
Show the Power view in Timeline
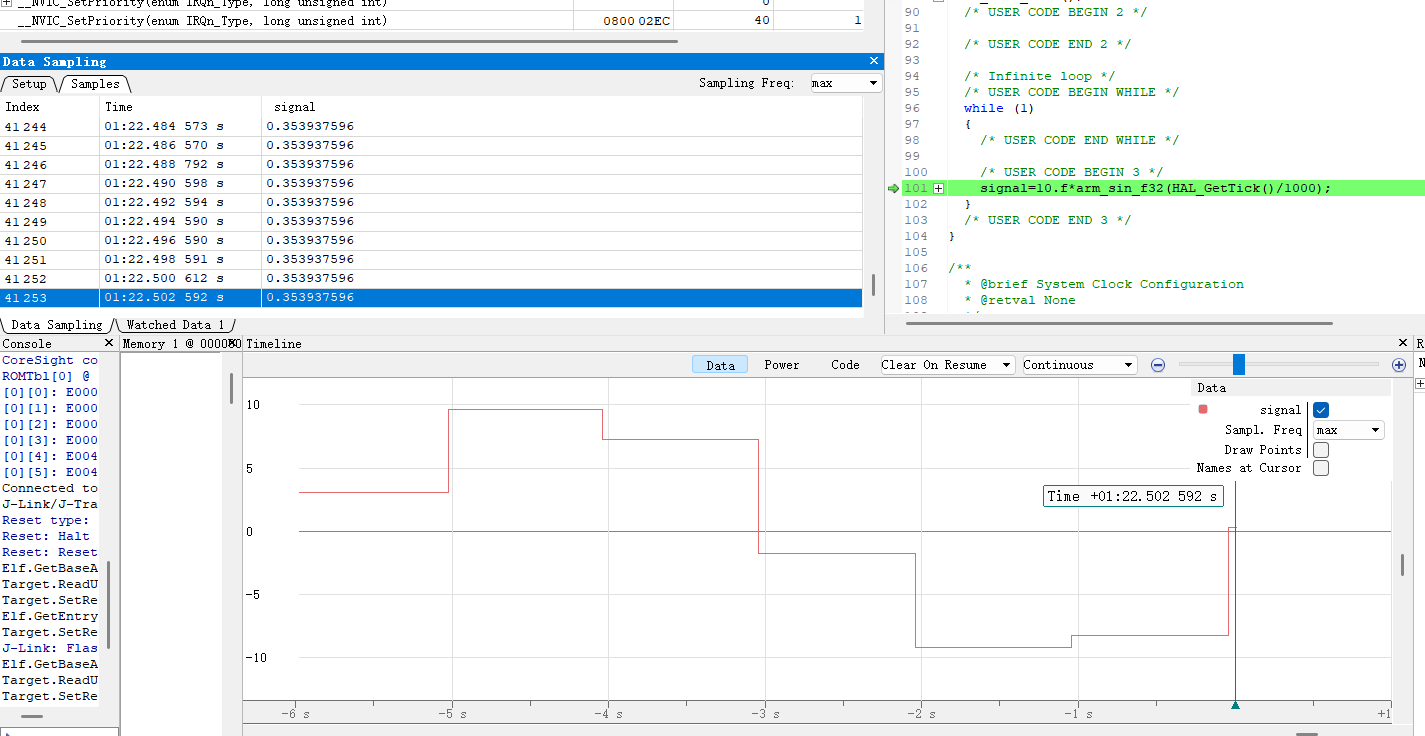click(782, 365)
